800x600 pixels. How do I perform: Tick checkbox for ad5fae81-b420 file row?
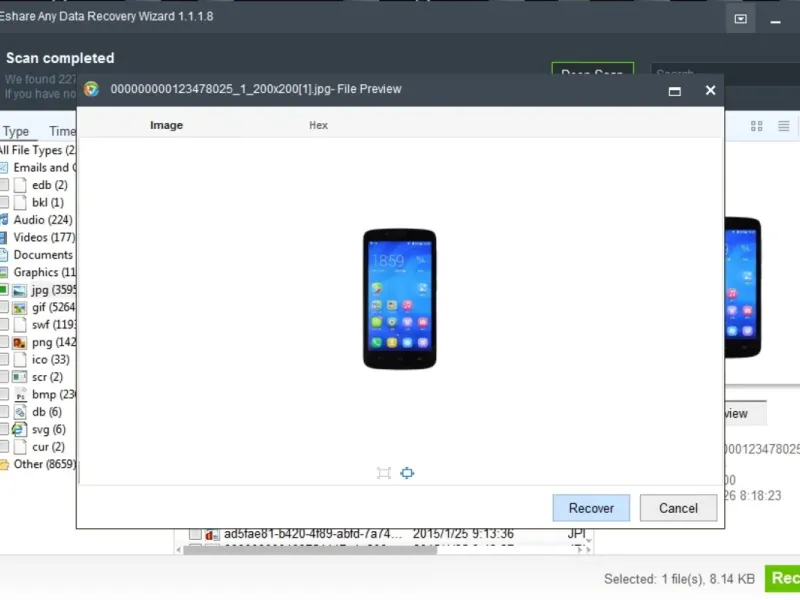tap(195, 534)
